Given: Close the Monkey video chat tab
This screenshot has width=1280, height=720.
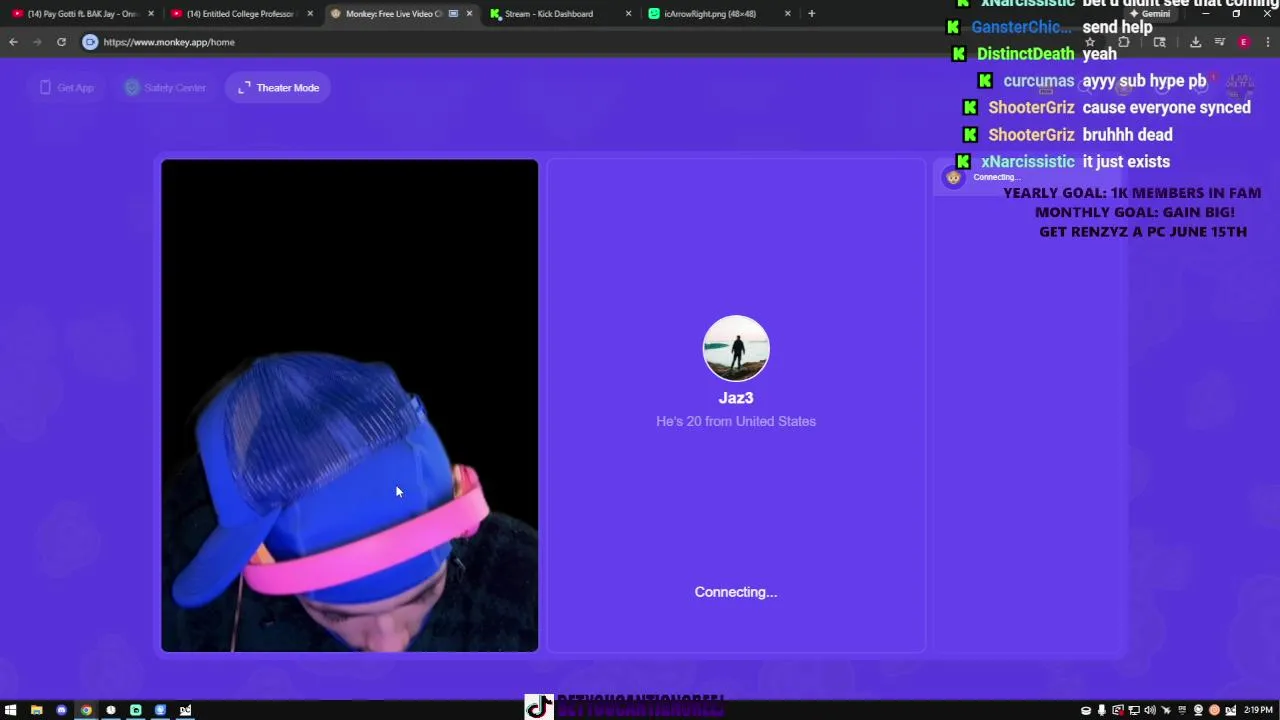Looking at the screenshot, I should pyautogui.click(x=469, y=14).
